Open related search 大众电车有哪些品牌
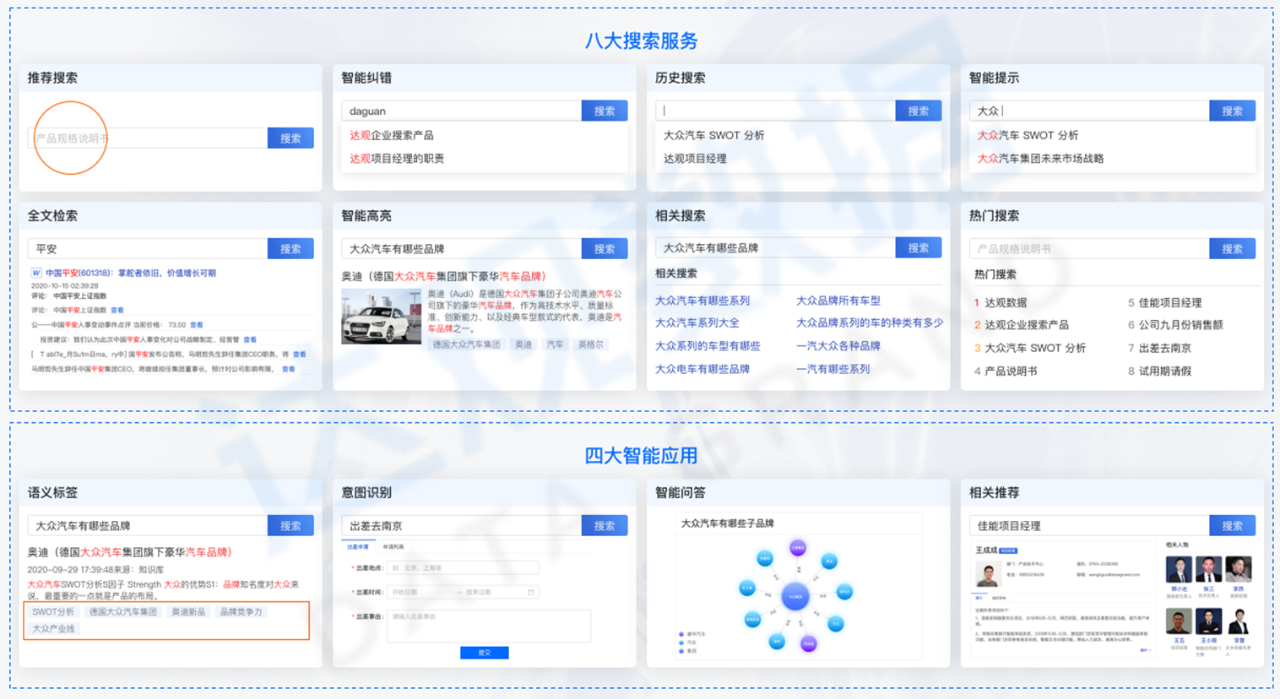The height and width of the screenshot is (699, 1280). point(702,369)
